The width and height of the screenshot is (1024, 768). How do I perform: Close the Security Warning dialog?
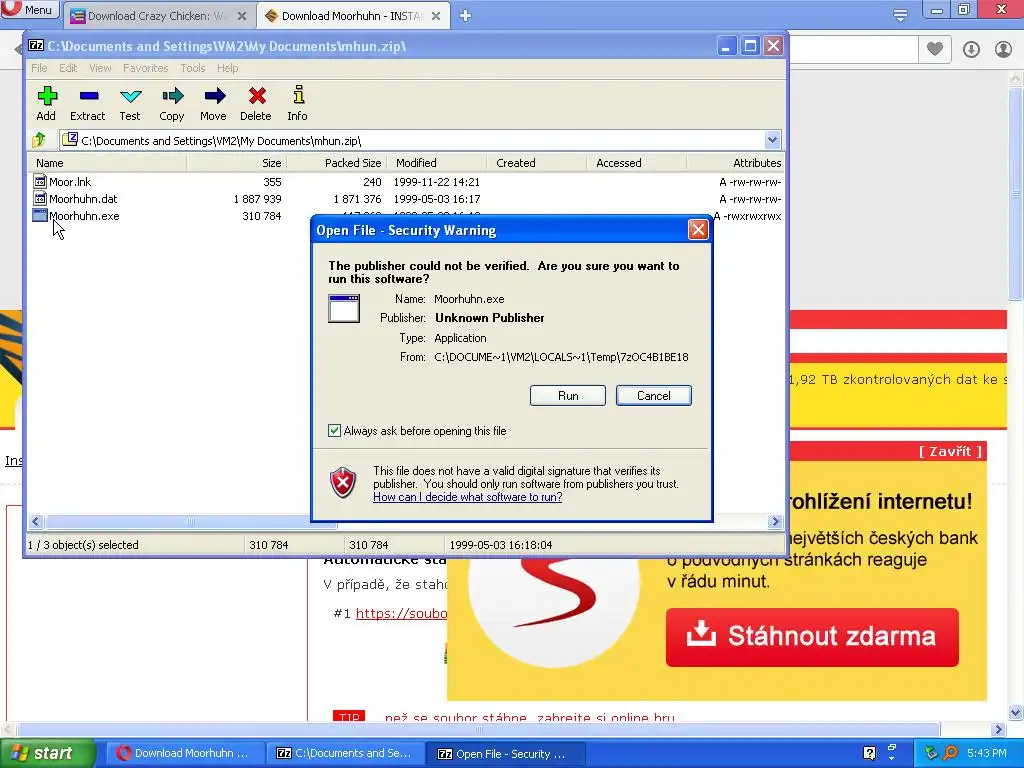click(698, 230)
